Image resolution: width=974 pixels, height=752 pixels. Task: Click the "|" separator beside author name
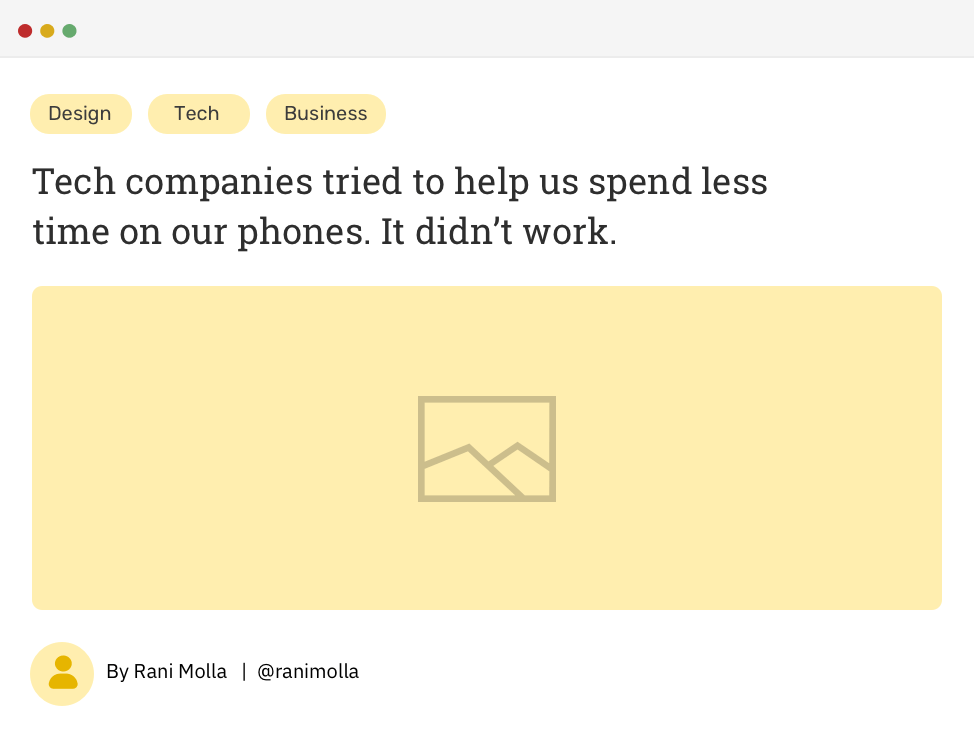coord(243,672)
